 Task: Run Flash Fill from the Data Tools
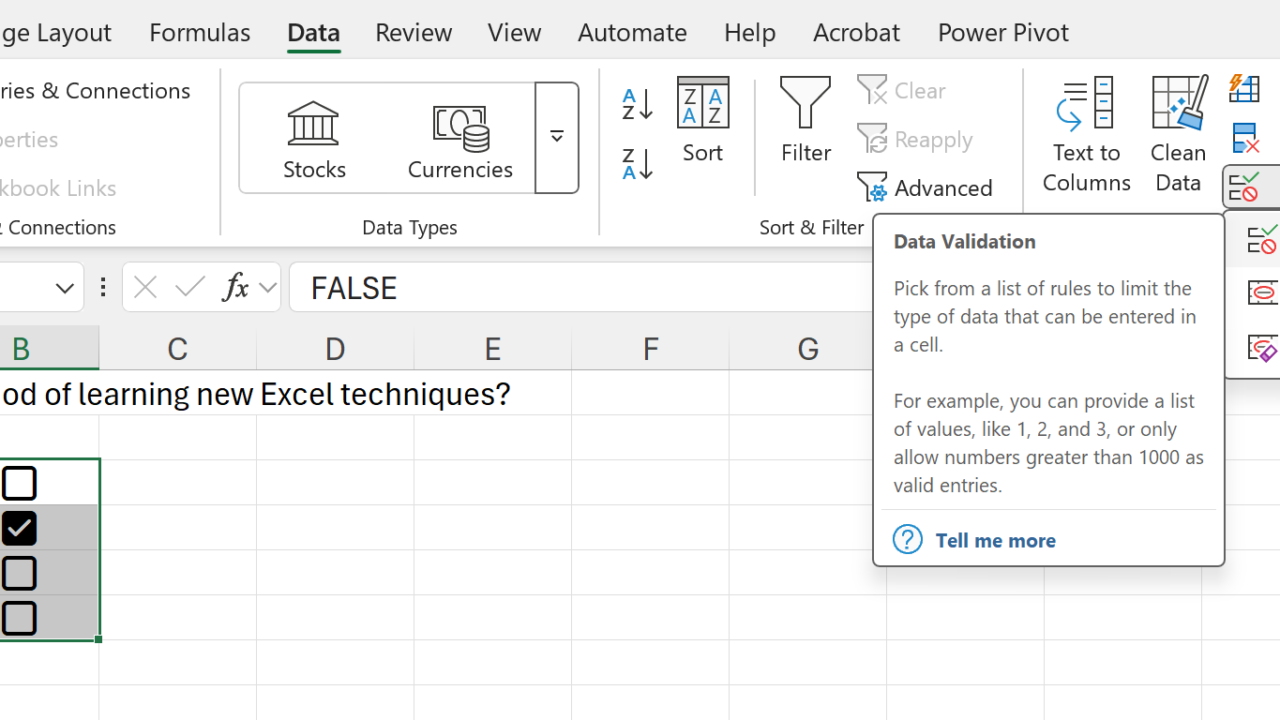click(x=1245, y=89)
